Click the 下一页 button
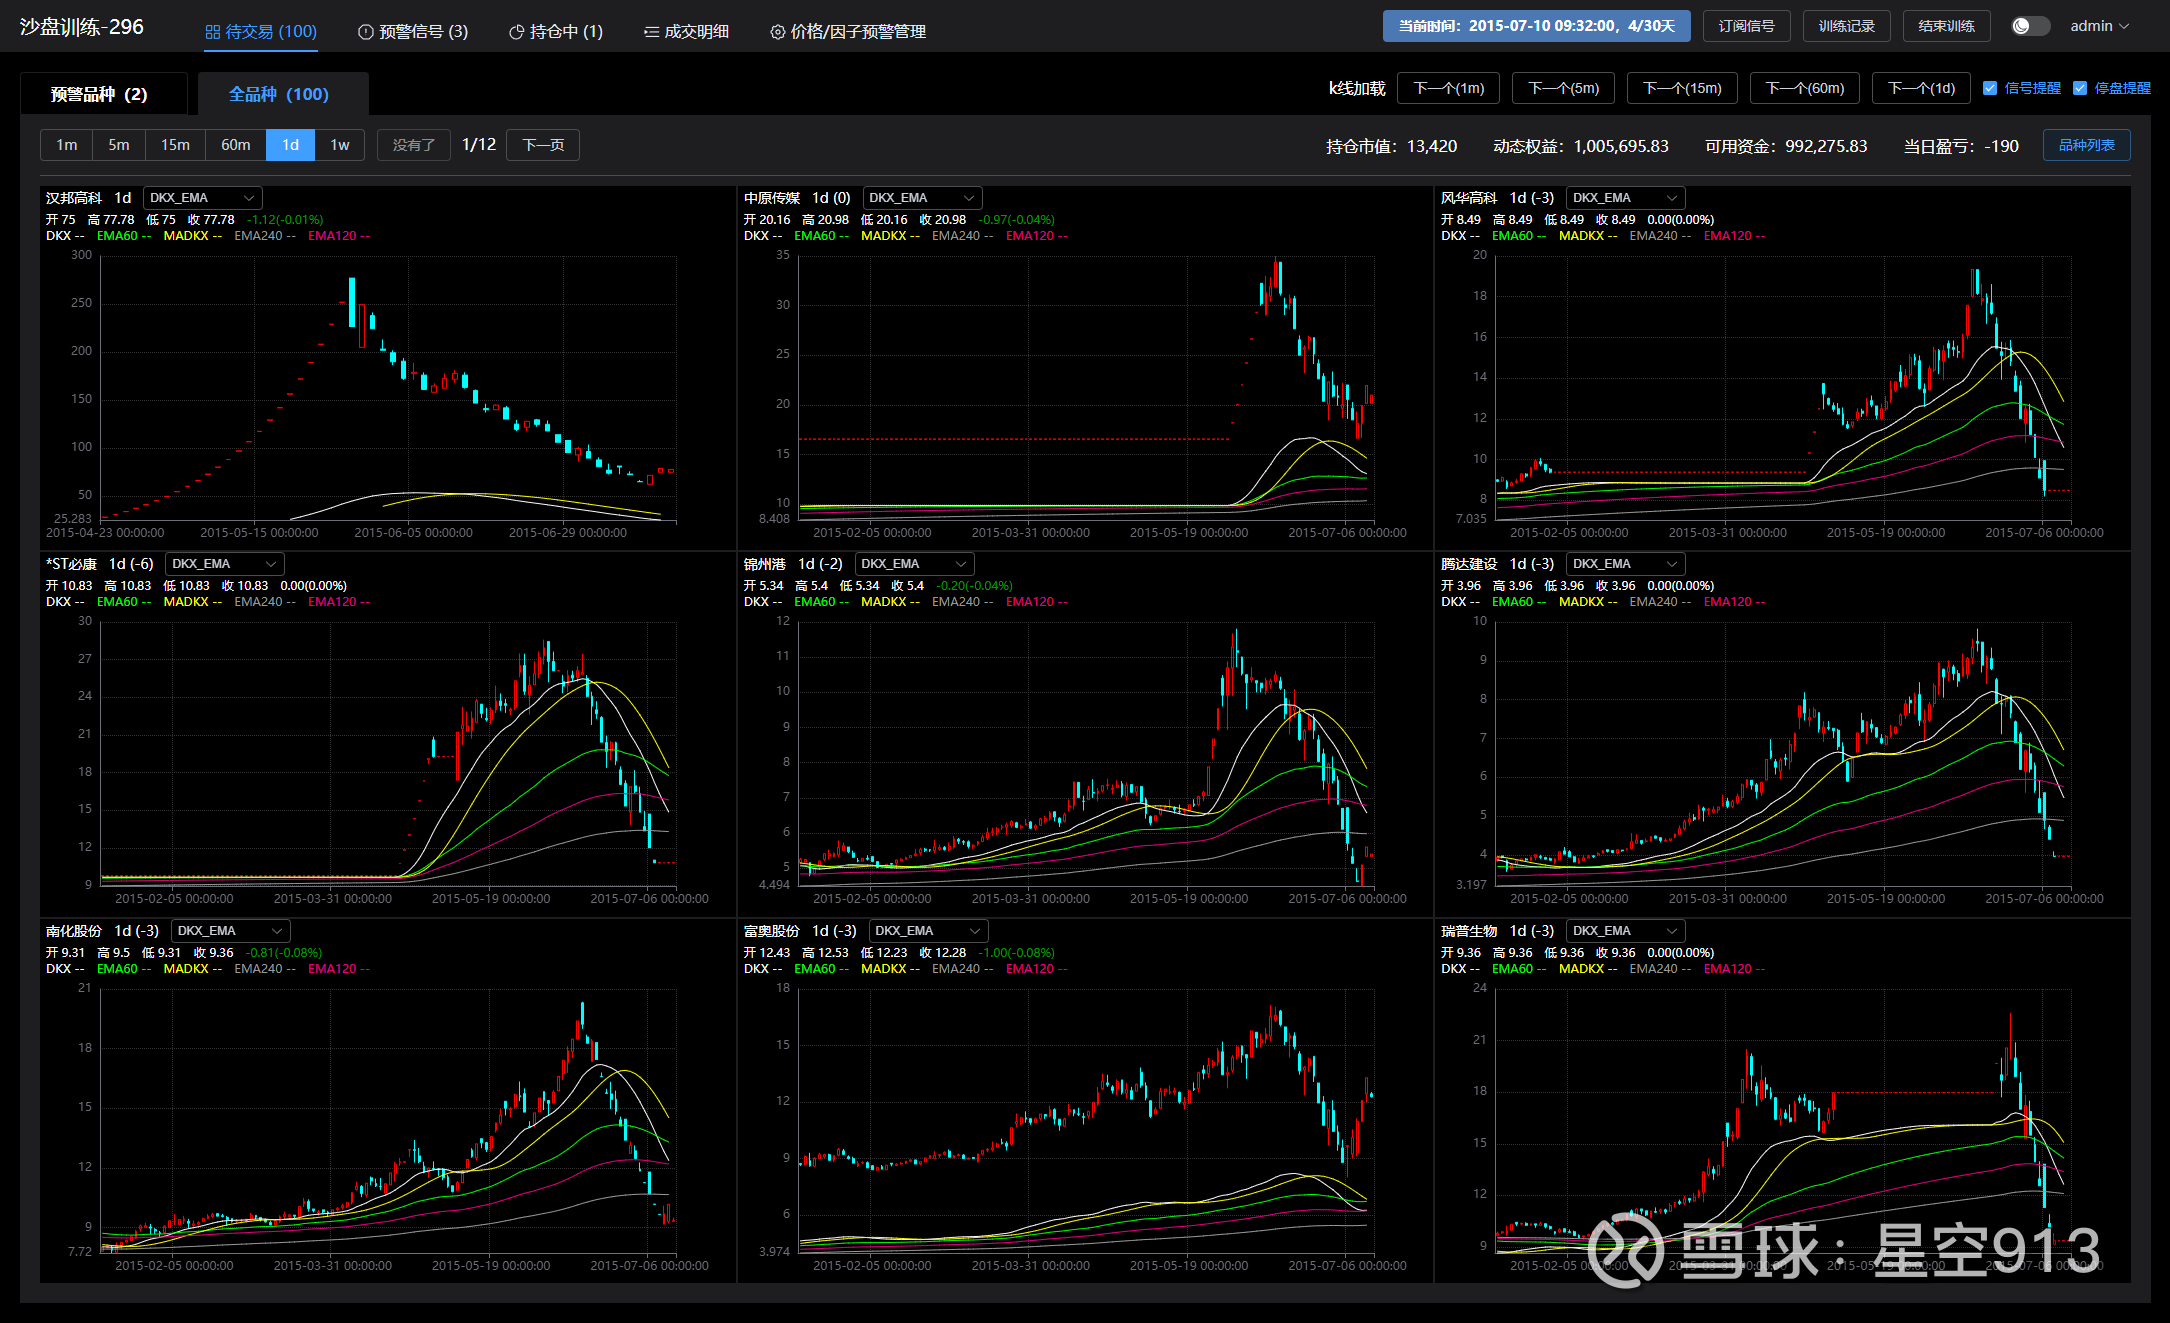The width and height of the screenshot is (2170, 1323). 543,145
